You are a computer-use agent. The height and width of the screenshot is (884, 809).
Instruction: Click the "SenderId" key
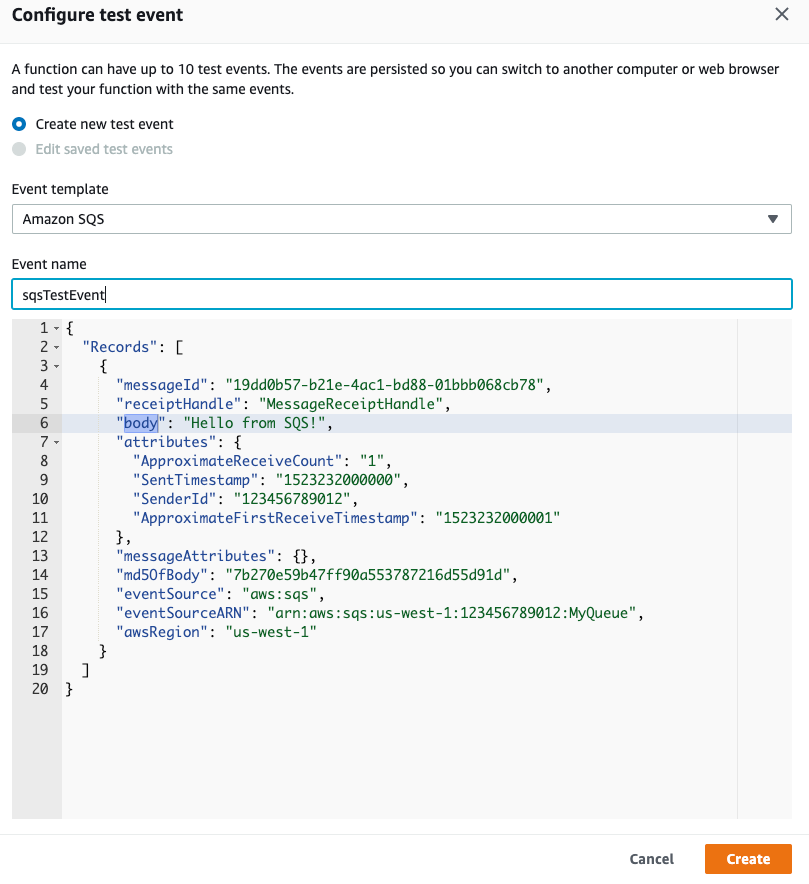(175, 499)
